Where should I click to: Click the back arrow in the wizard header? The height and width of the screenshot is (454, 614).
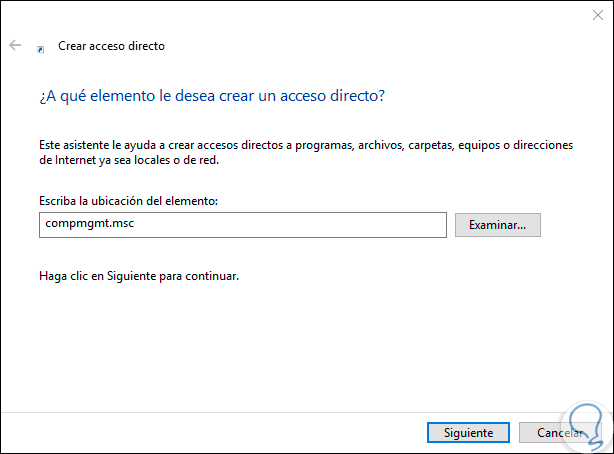[x=15, y=46]
